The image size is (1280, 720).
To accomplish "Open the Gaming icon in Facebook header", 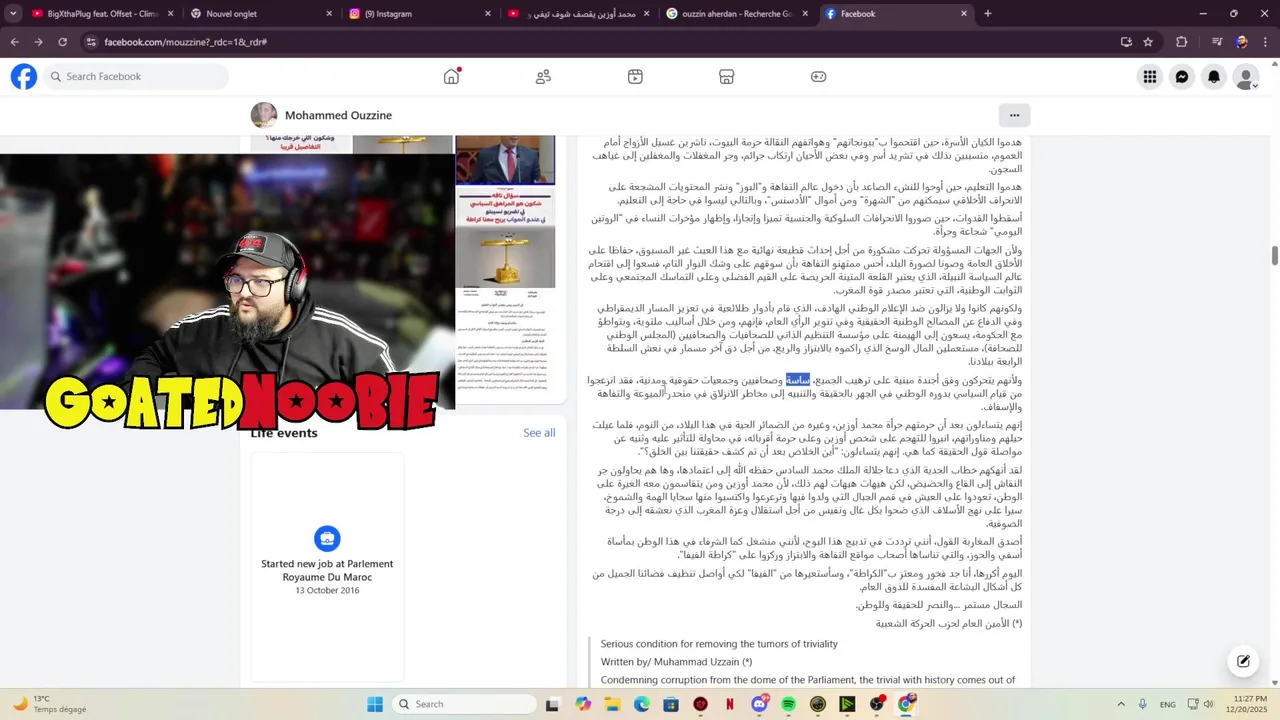I will pyautogui.click(x=818, y=77).
